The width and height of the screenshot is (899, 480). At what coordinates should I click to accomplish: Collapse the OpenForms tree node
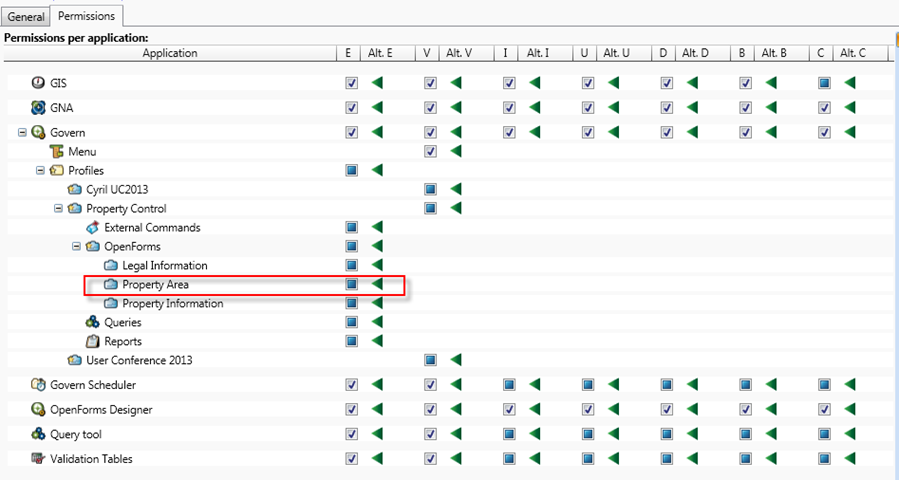click(76, 246)
